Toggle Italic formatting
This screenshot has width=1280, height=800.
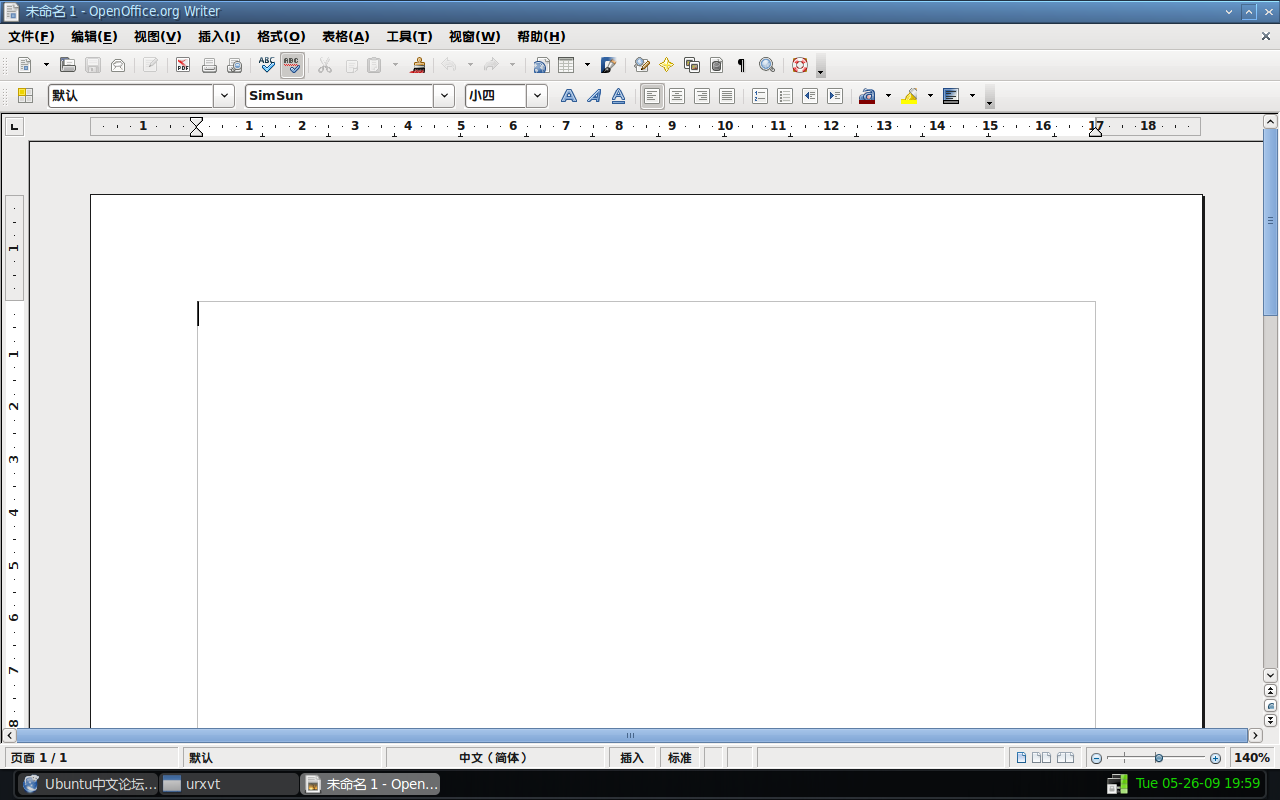(593, 96)
